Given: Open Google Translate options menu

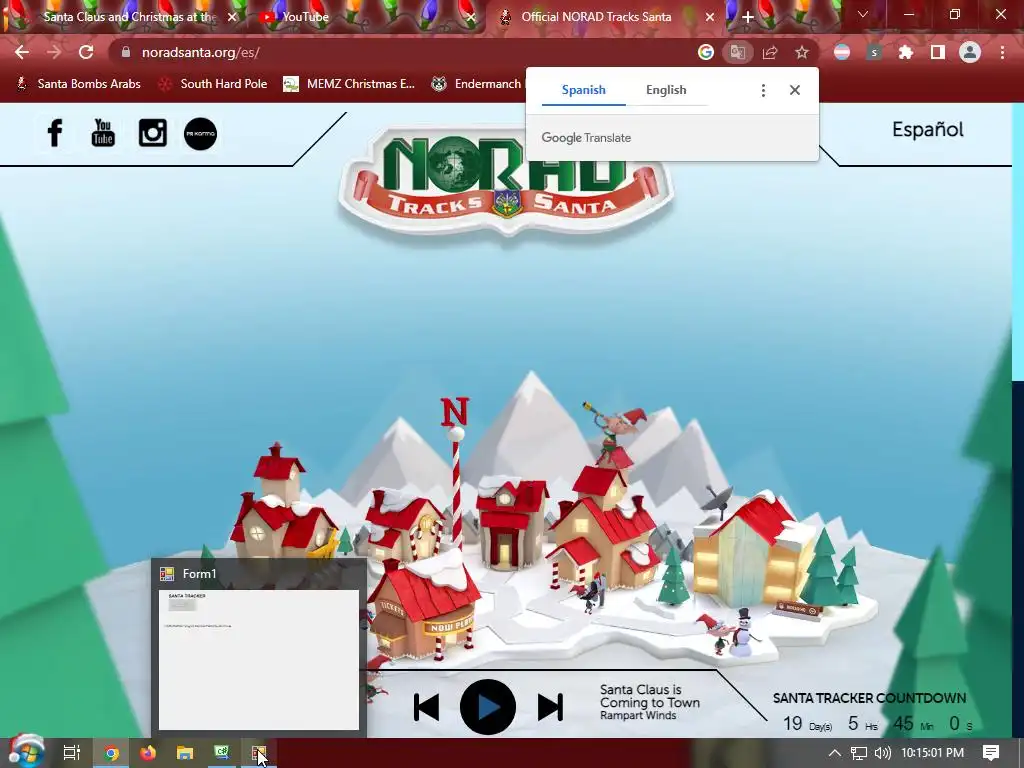Looking at the screenshot, I should 763,90.
